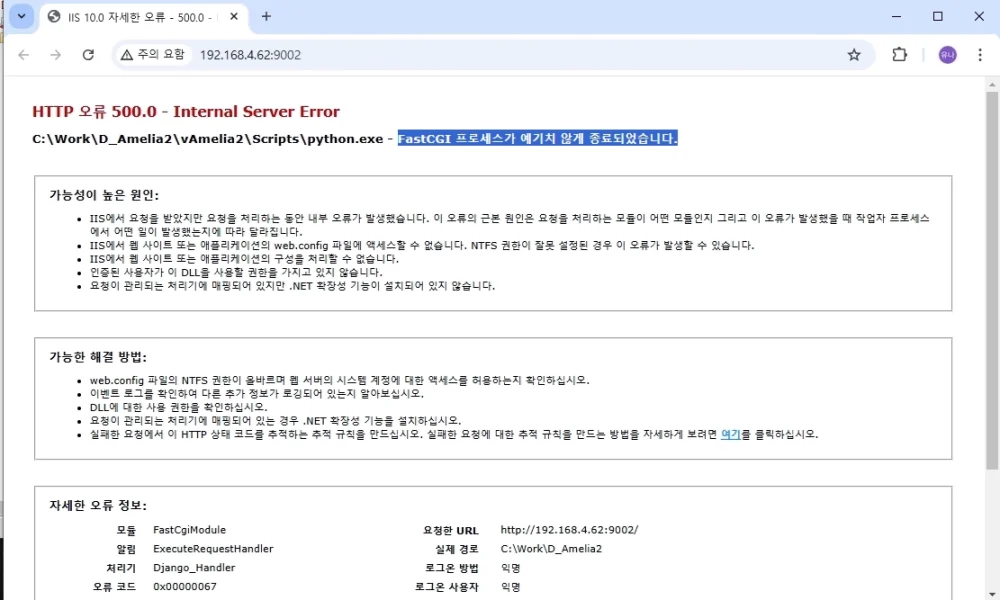Click the highlighted FastCGI process error text
This screenshot has height=600, width=1000.
point(538,138)
